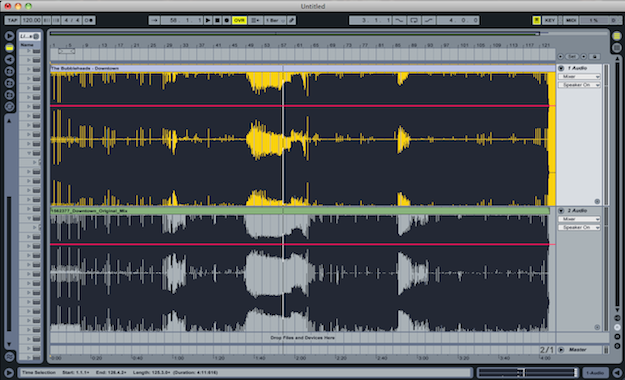Open the 1 Bar quantization dropdown
The height and width of the screenshot is (380, 625).
pos(275,20)
